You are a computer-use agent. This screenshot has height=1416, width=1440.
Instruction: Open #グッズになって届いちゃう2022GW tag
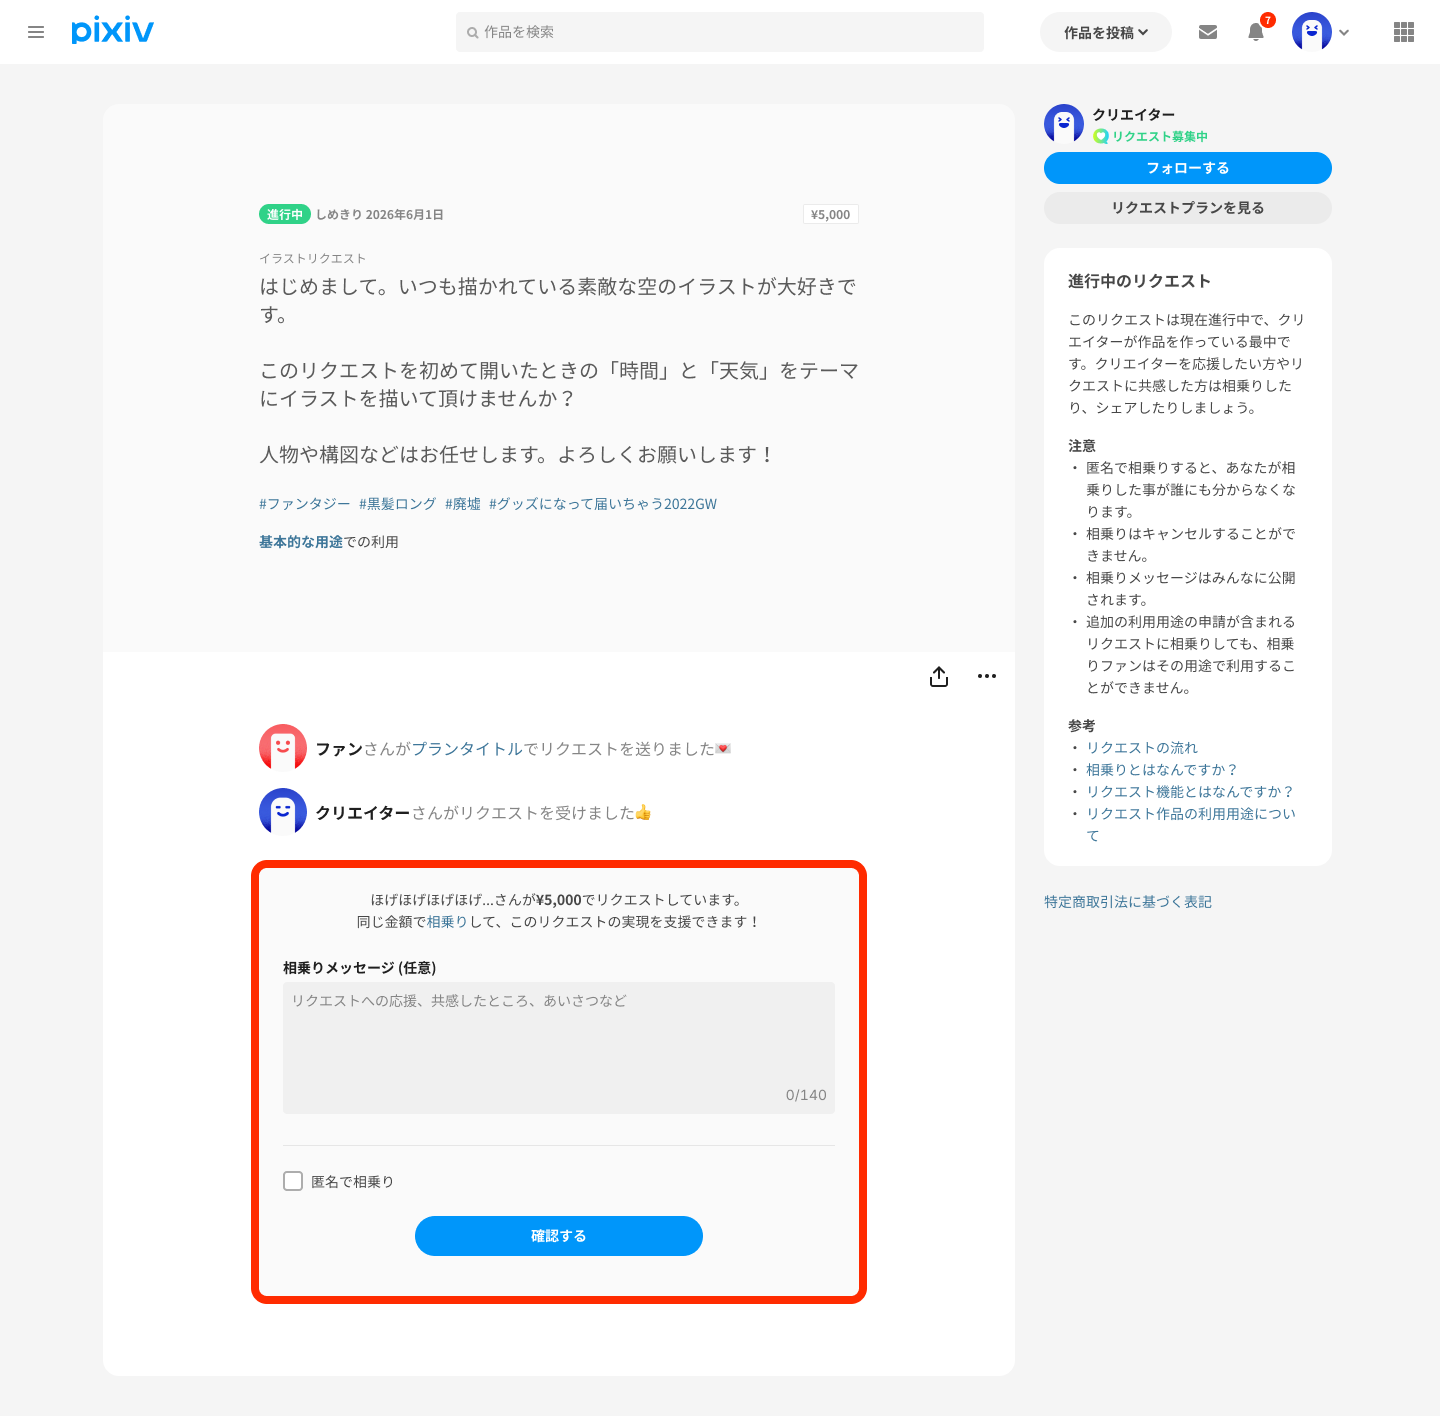coord(603,504)
